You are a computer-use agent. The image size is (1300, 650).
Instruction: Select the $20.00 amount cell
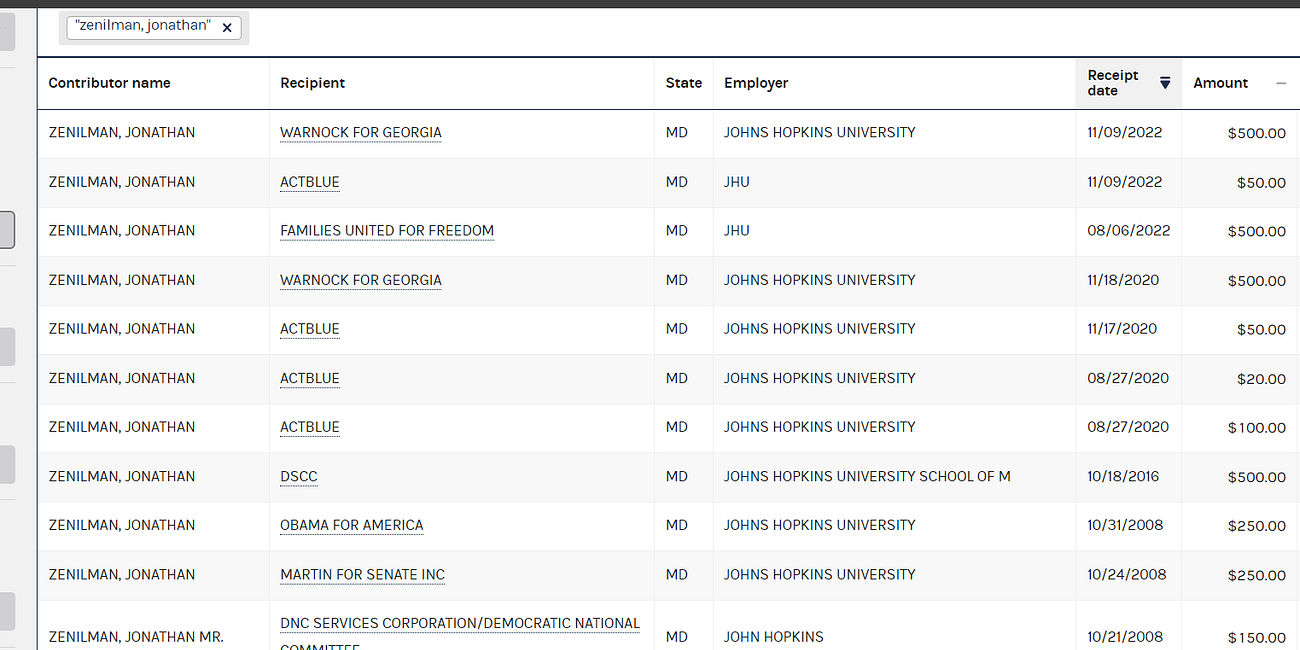click(1261, 379)
